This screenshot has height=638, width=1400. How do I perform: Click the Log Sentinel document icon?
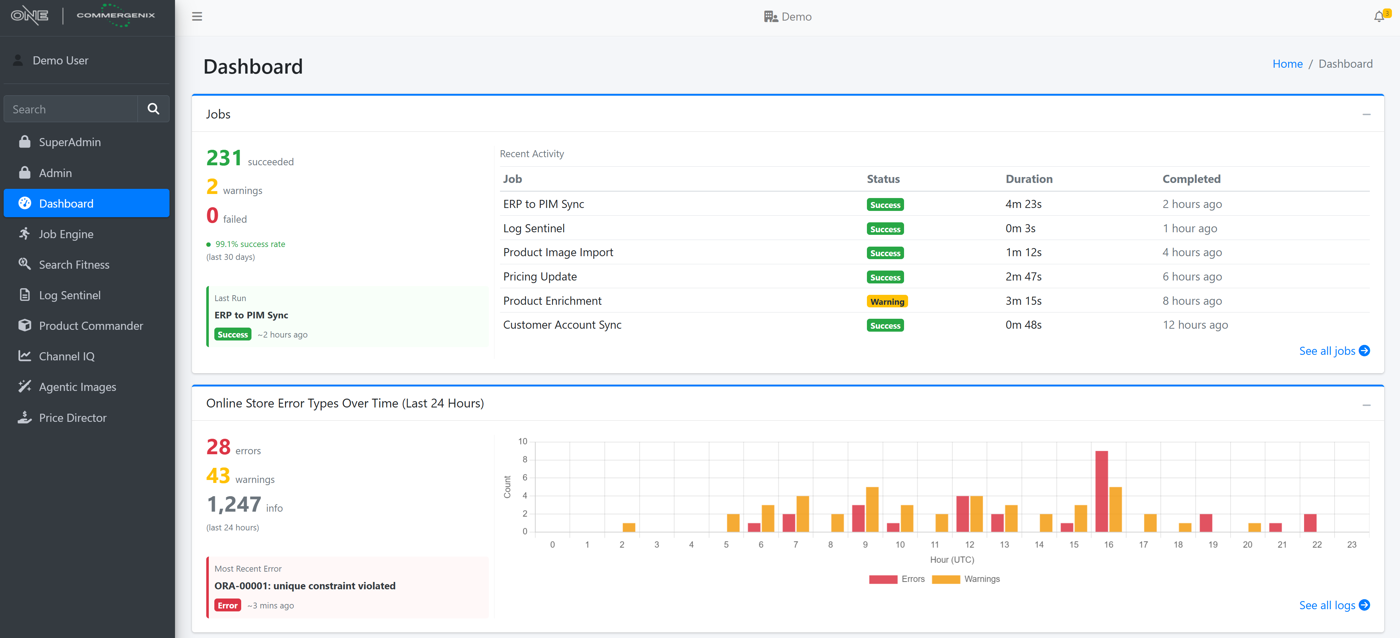[25, 295]
